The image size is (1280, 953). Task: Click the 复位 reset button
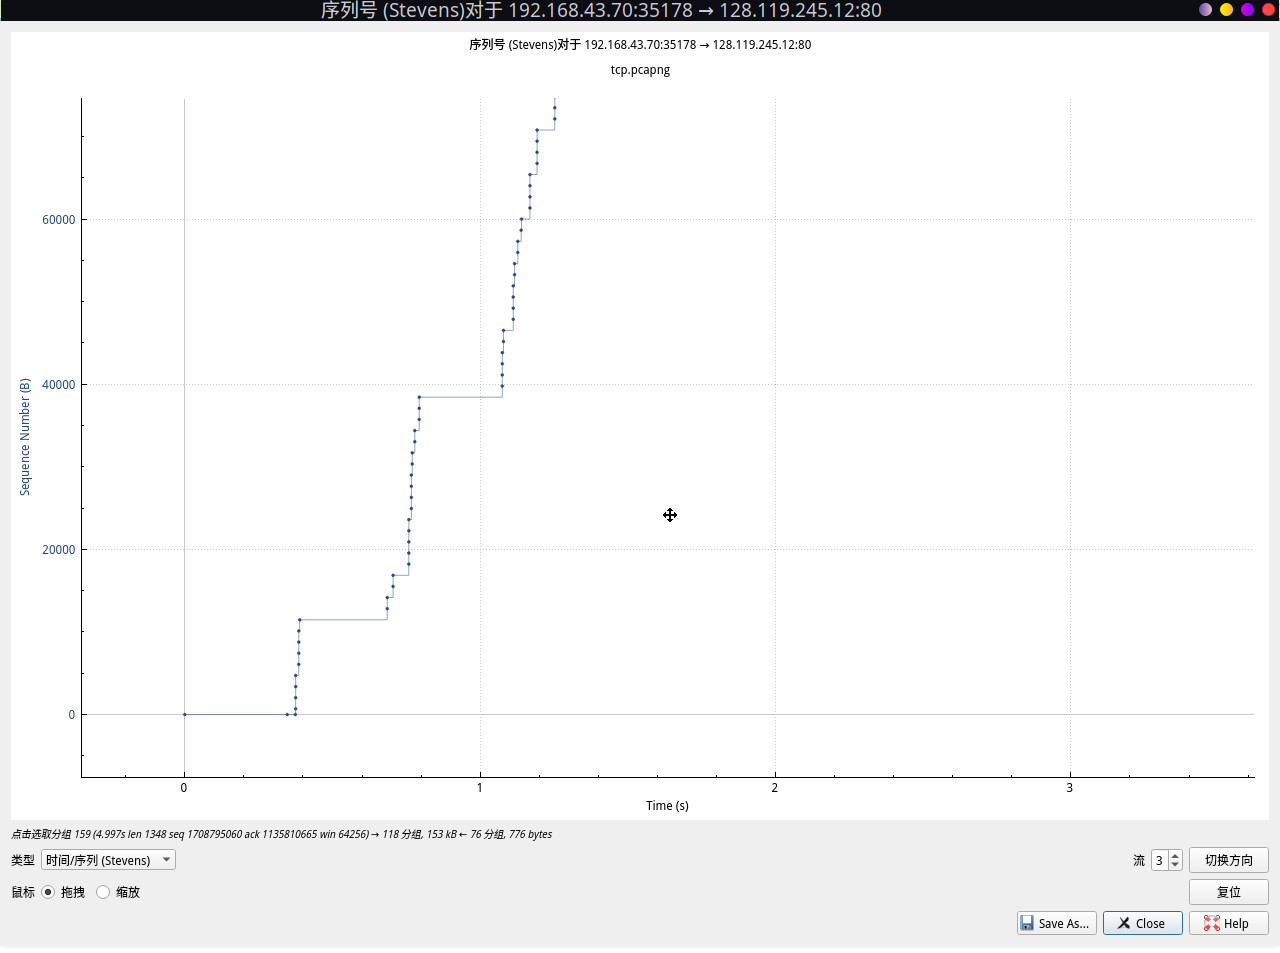[1228, 892]
